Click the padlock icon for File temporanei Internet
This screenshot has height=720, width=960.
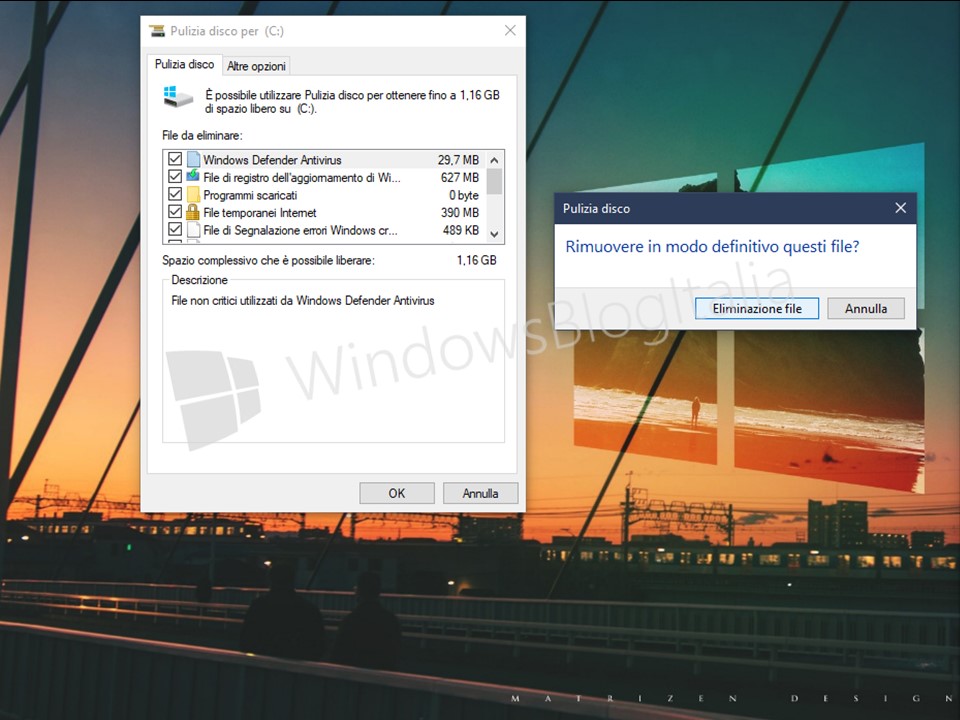coord(193,213)
